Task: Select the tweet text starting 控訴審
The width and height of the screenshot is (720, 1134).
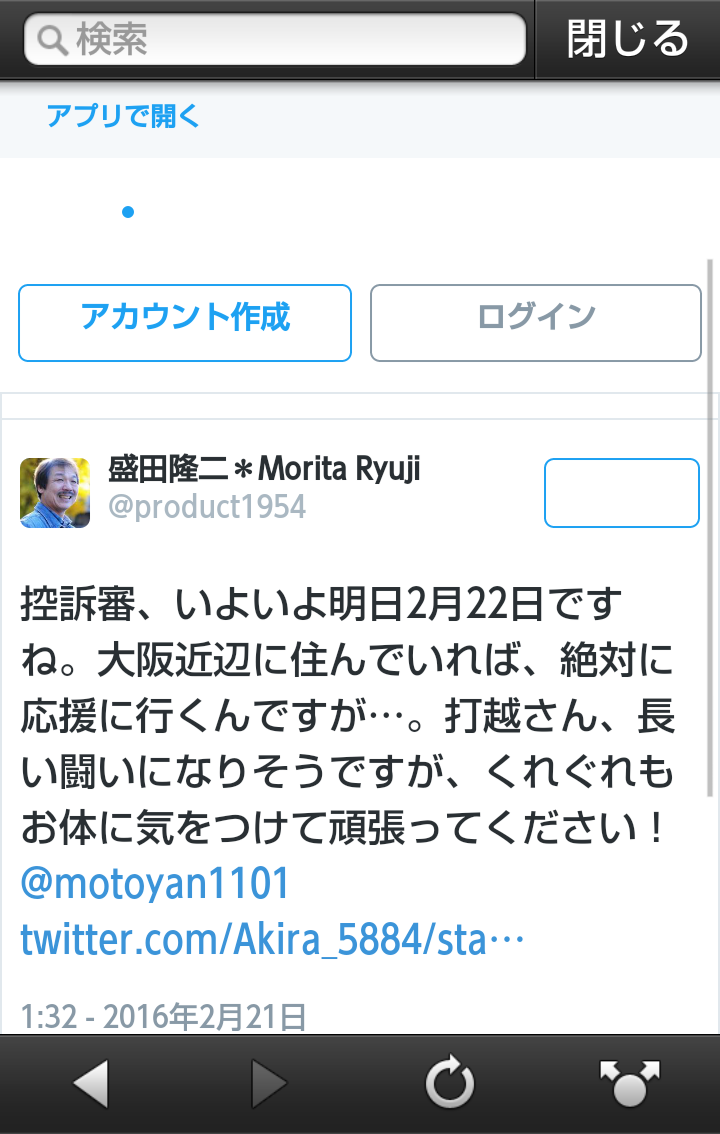Action: coord(347,715)
